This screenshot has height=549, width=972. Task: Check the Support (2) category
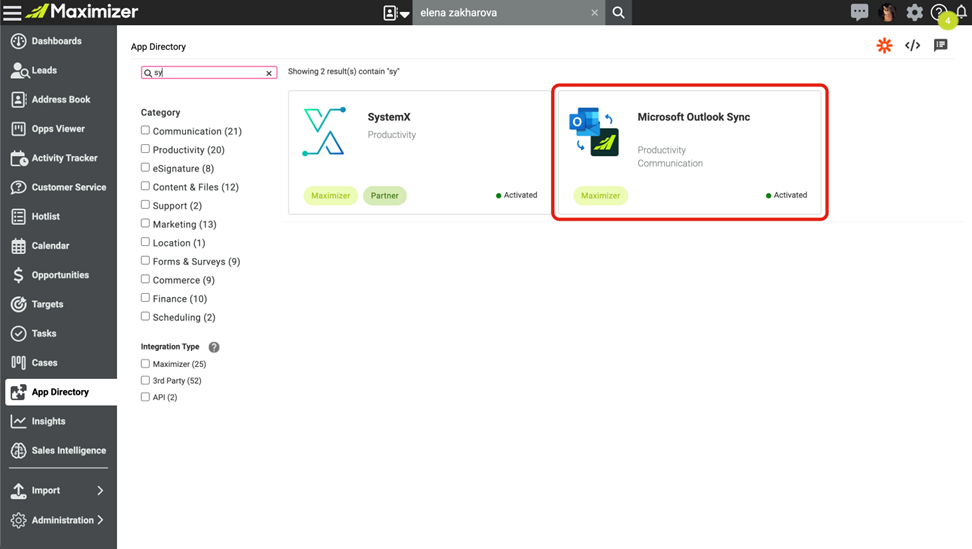pyautogui.click(x=145, y=204)
